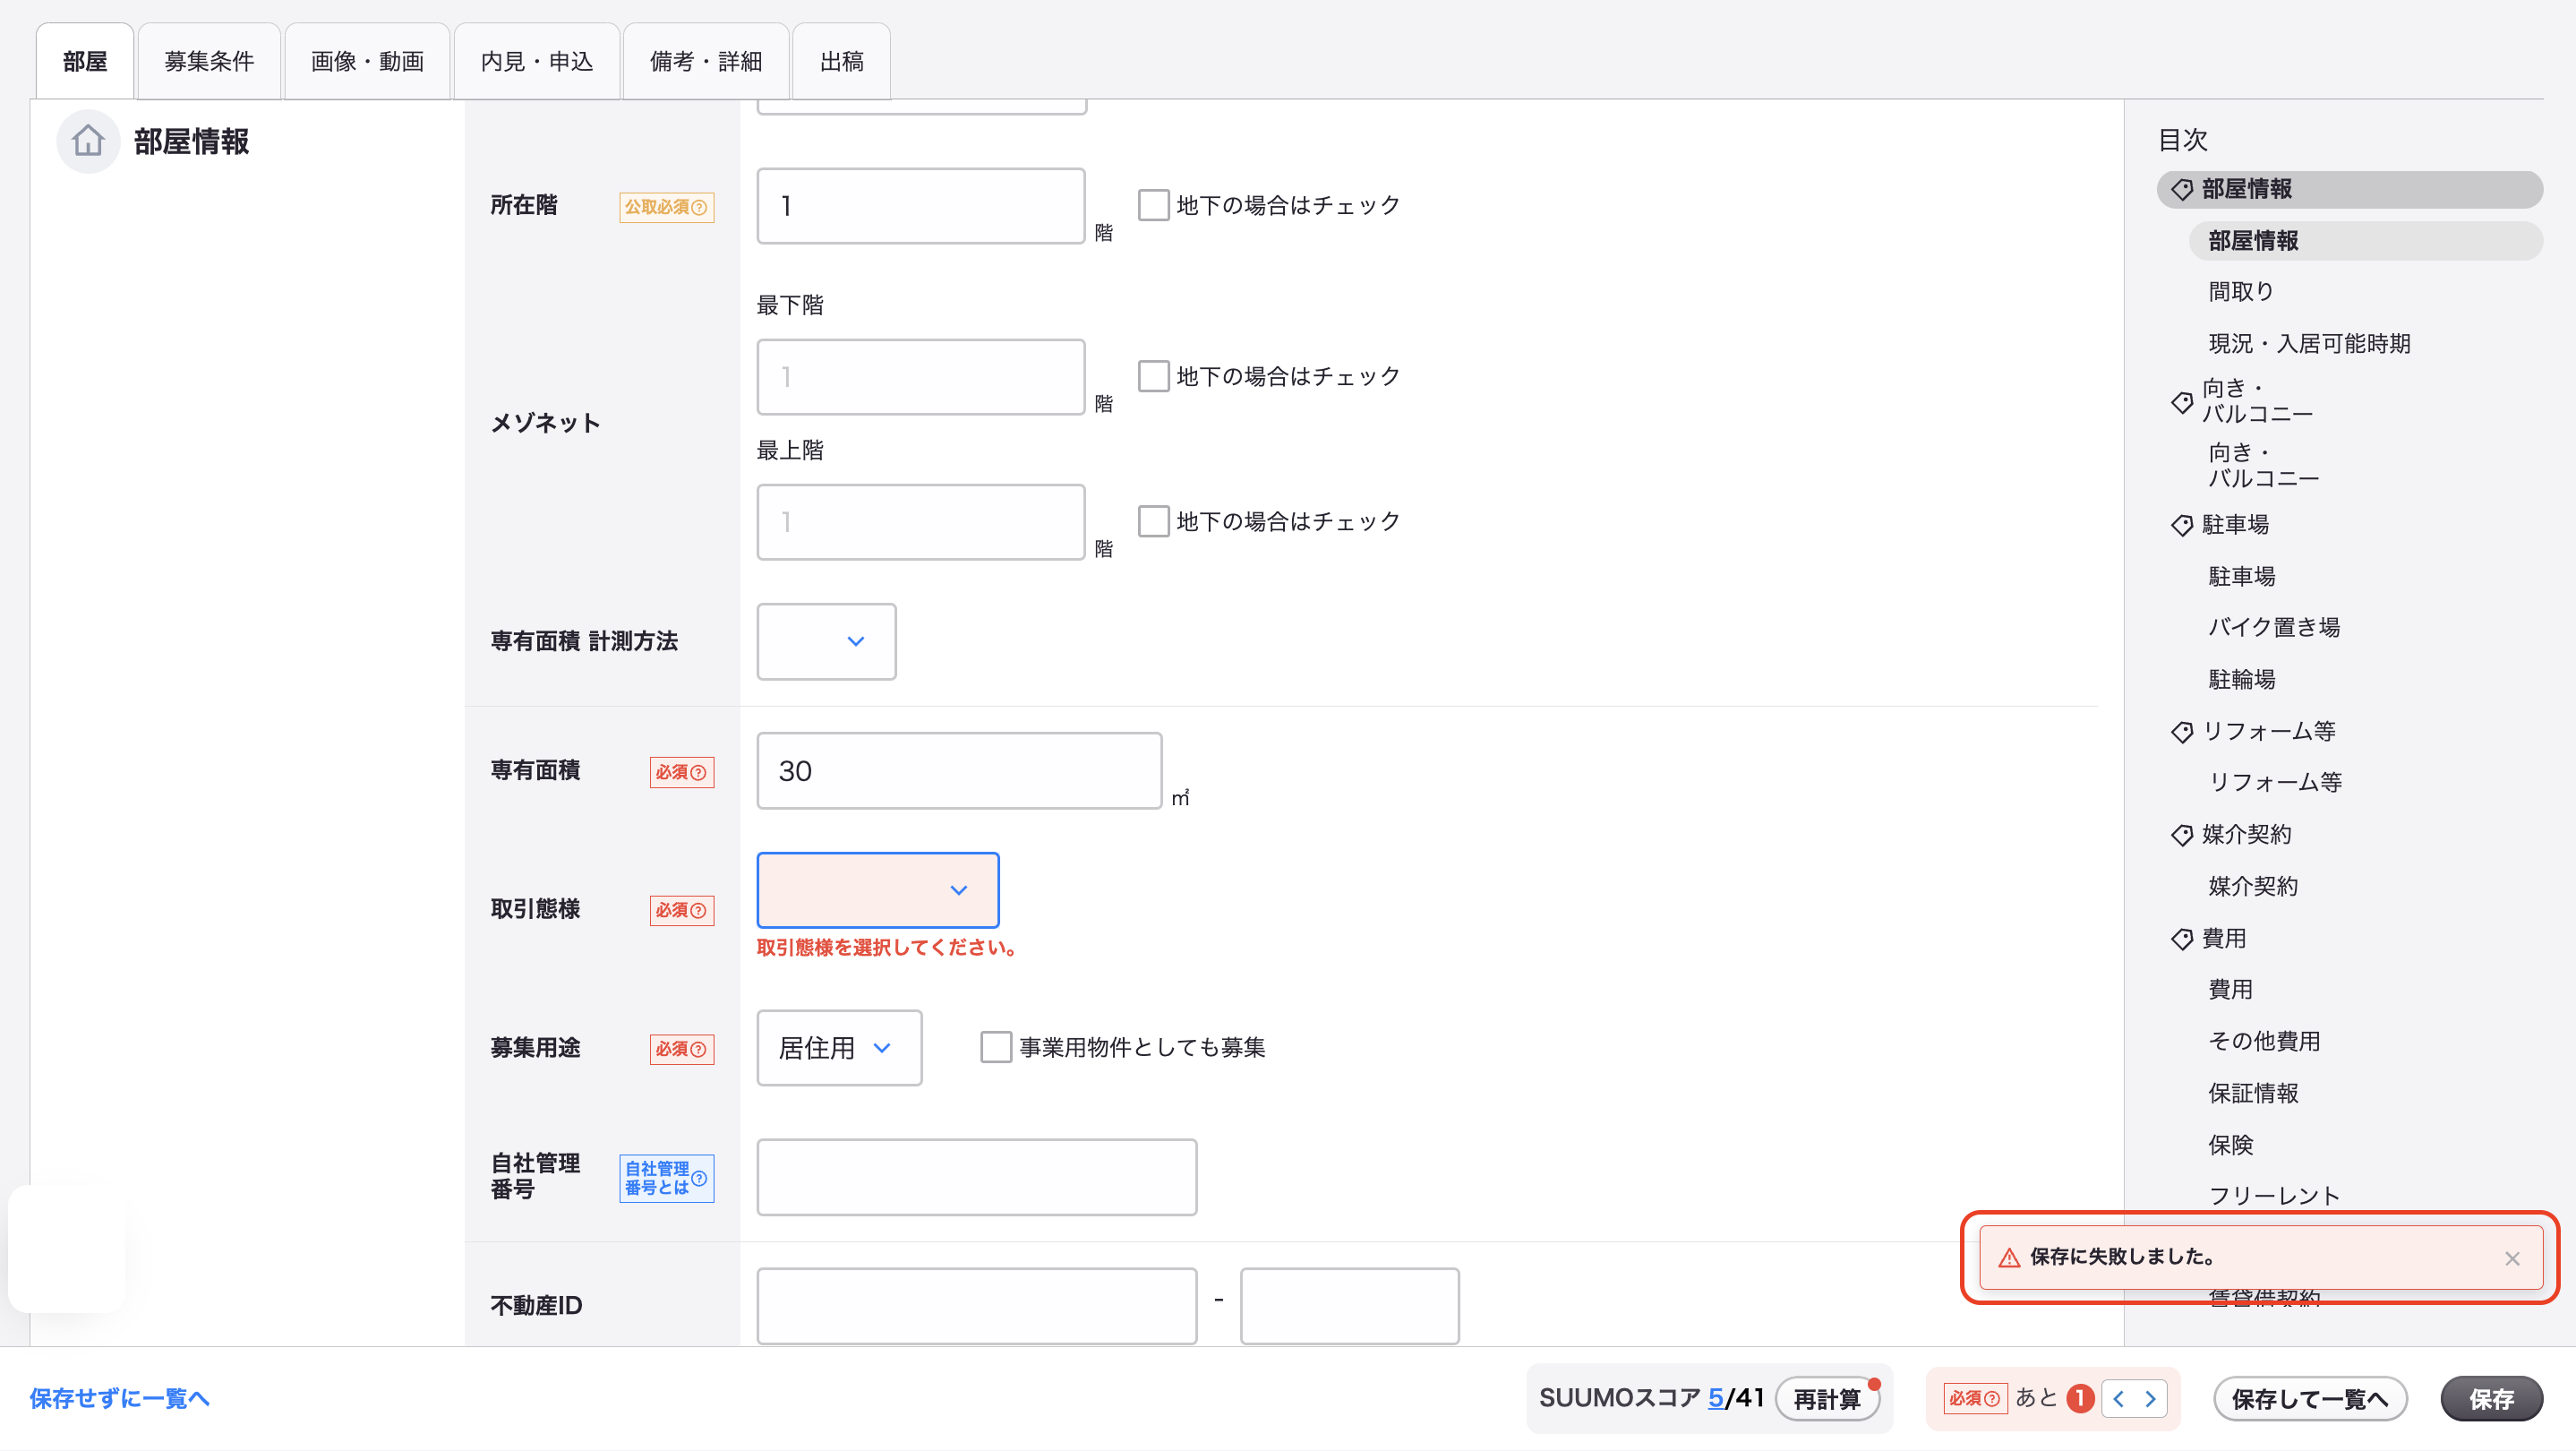Click the house icon beside 部屋情報
This screenshot has width=2576, height=1451.
coord(88,141)
